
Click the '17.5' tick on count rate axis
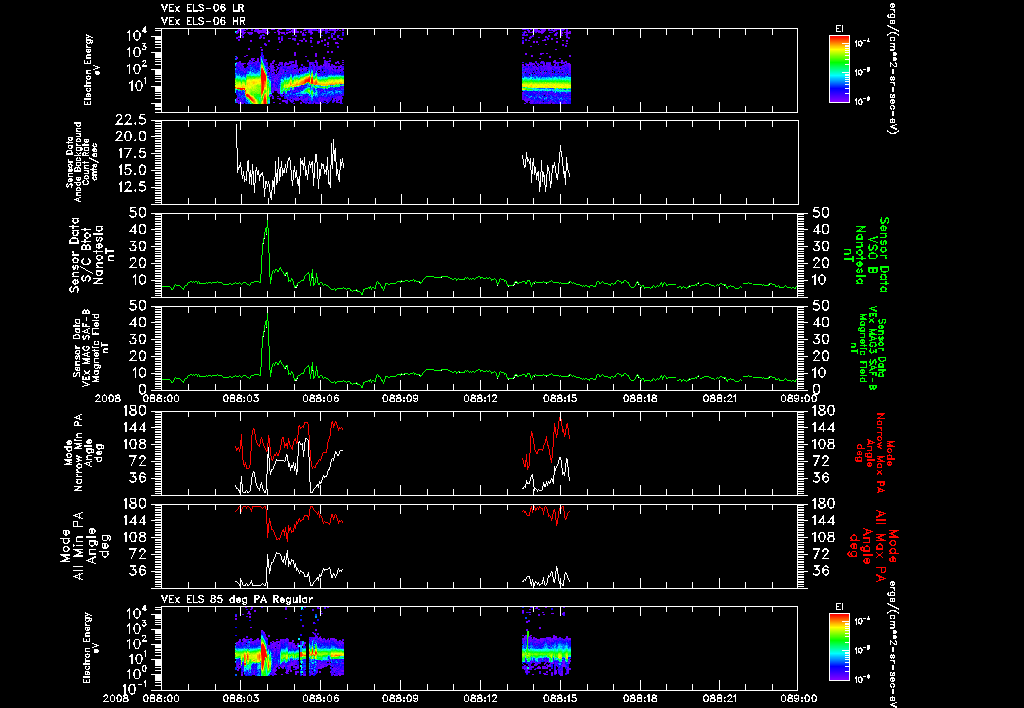[x=130, y=153]
